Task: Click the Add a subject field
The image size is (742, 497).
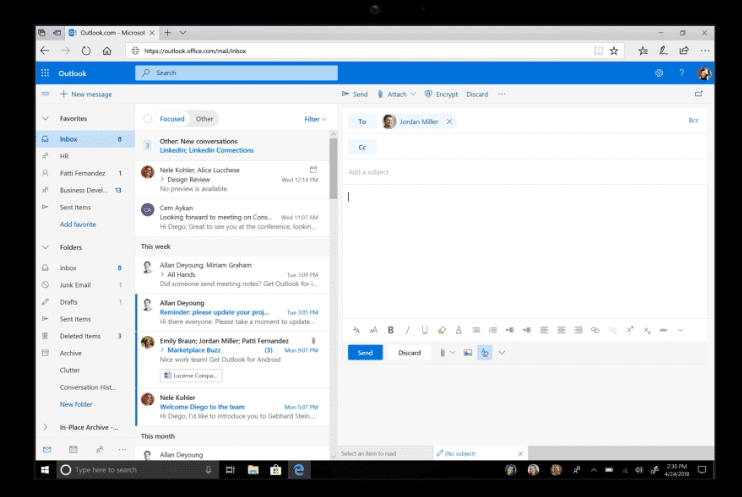Action: tap(524, 172)
